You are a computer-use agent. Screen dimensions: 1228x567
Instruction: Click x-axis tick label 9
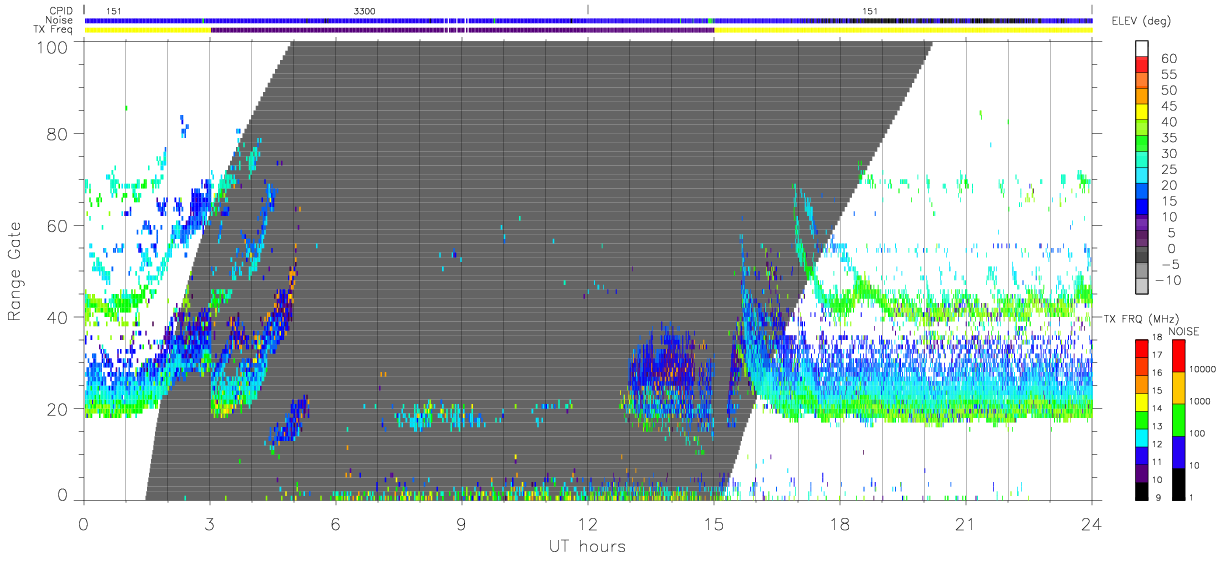[x=461, y=523]
